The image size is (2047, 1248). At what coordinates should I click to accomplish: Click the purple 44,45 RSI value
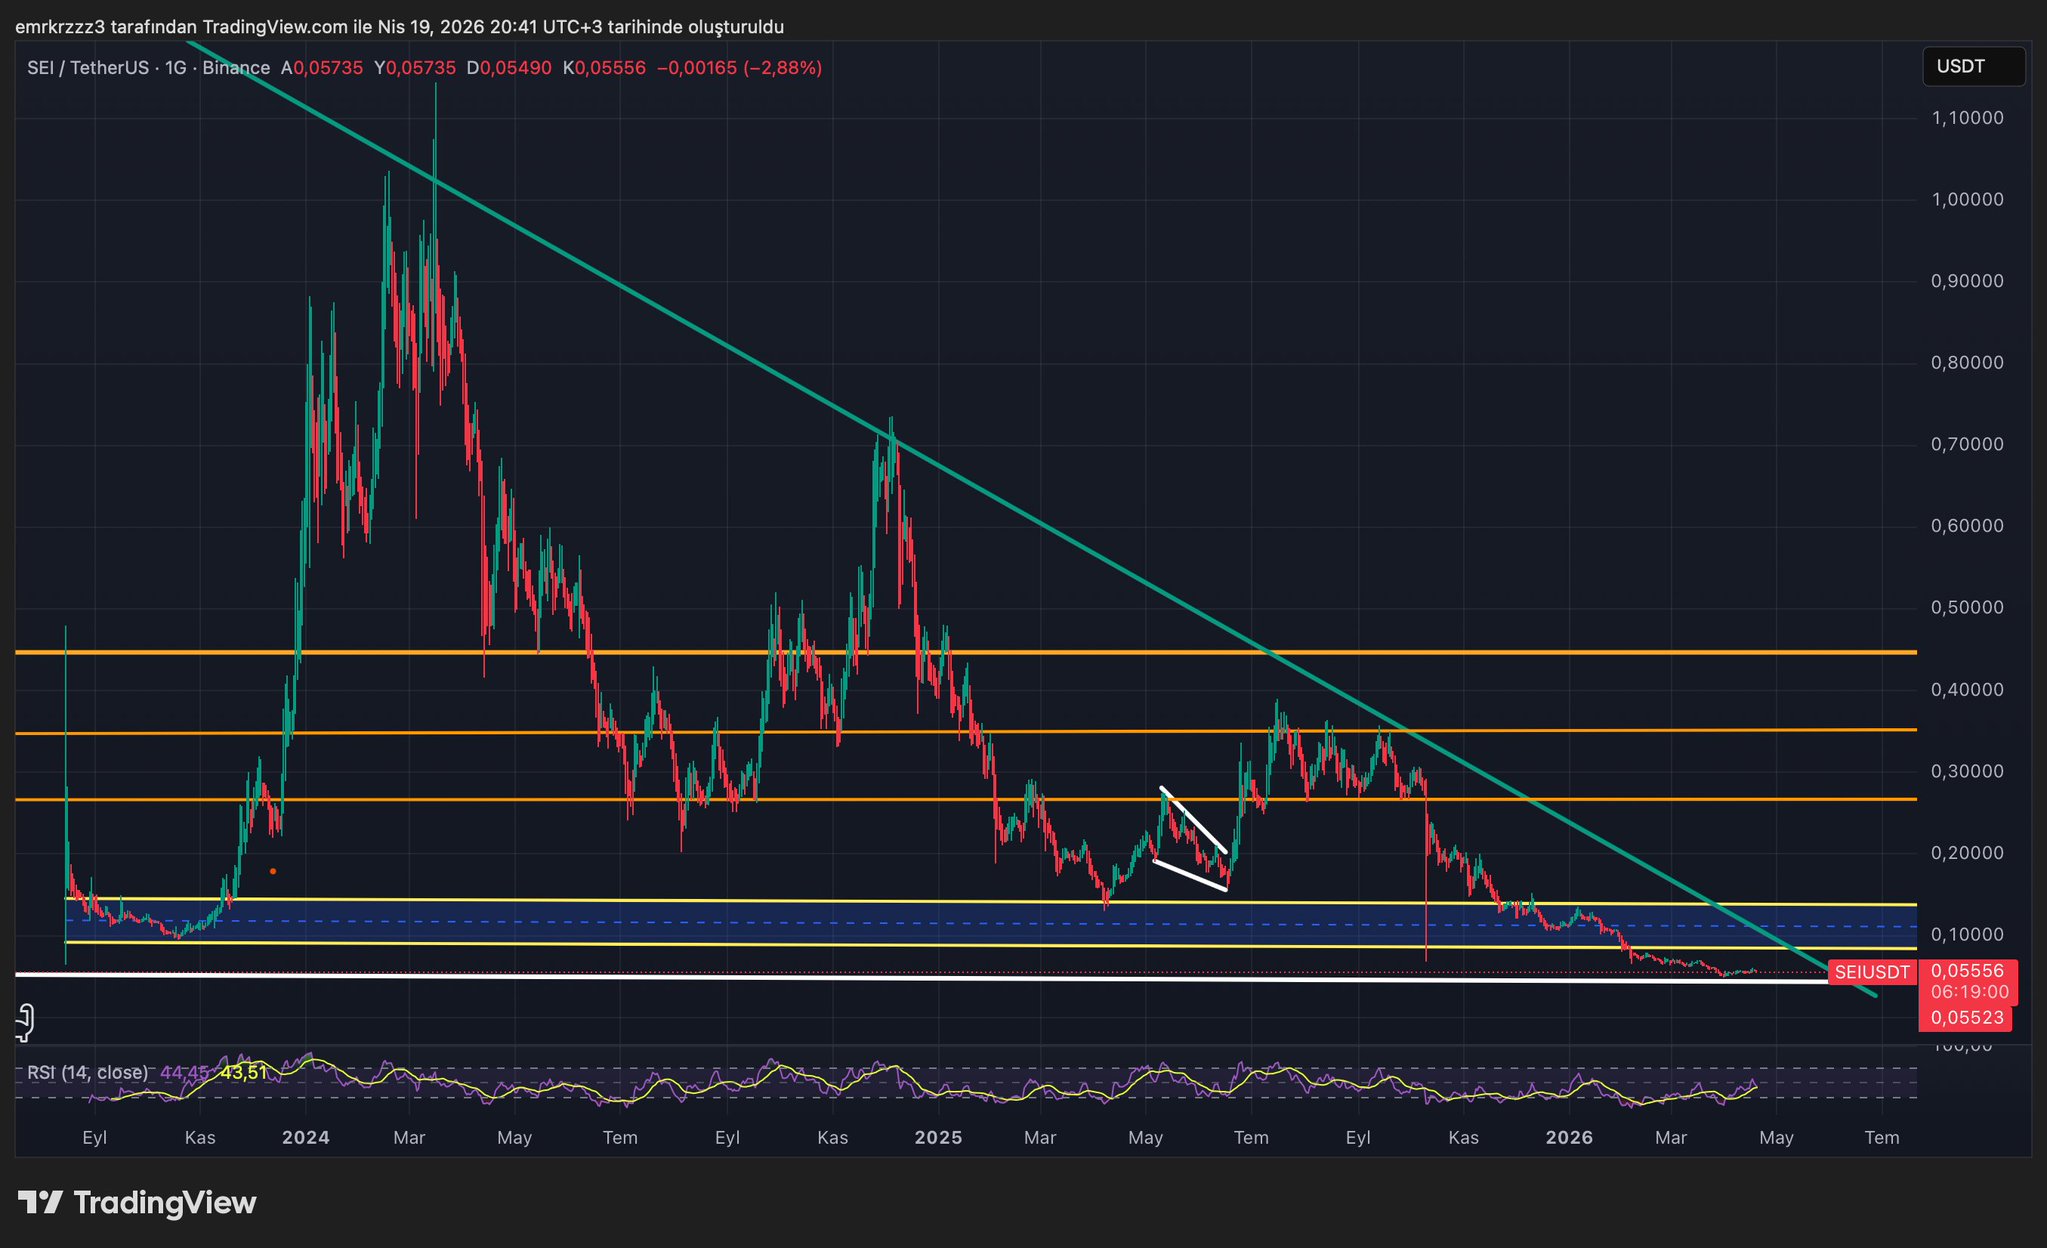[184, 1073]
